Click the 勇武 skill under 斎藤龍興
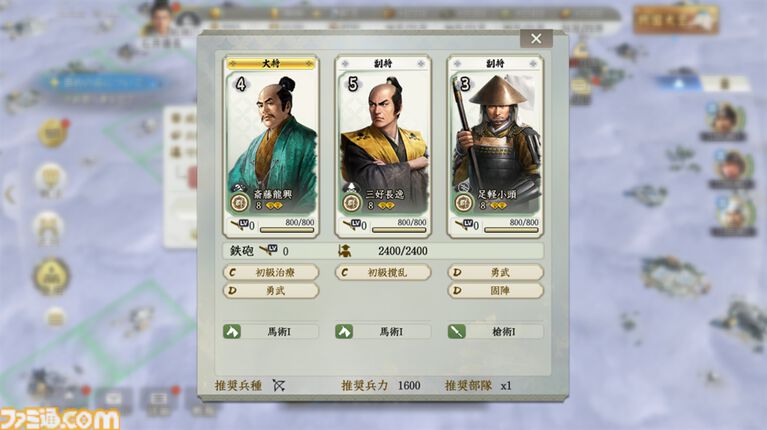767x430 pixels. [x=271, y=291]
